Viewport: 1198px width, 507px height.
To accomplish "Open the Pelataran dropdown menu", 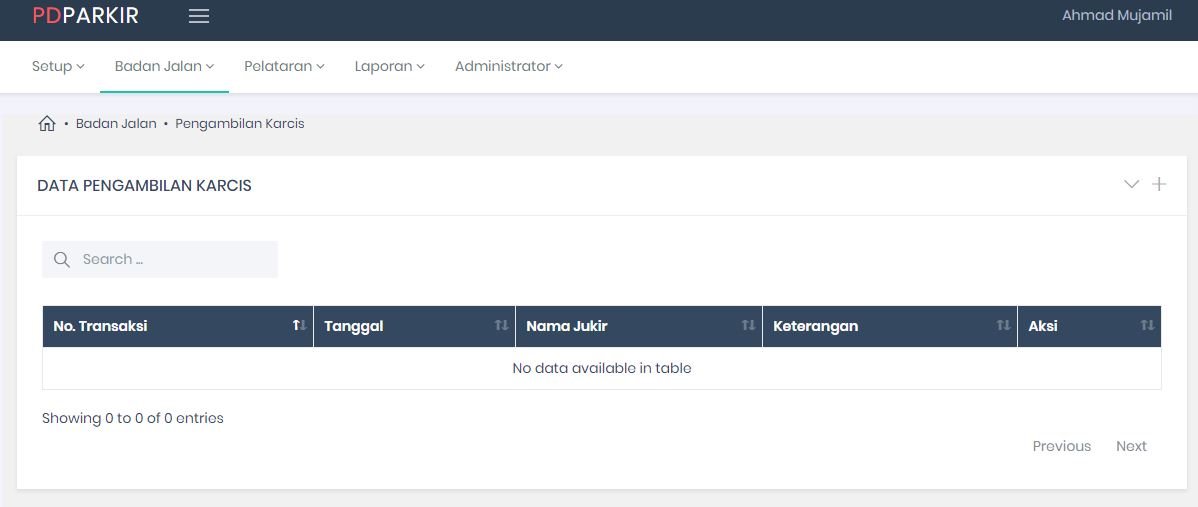I will click(x=284, y=66).
